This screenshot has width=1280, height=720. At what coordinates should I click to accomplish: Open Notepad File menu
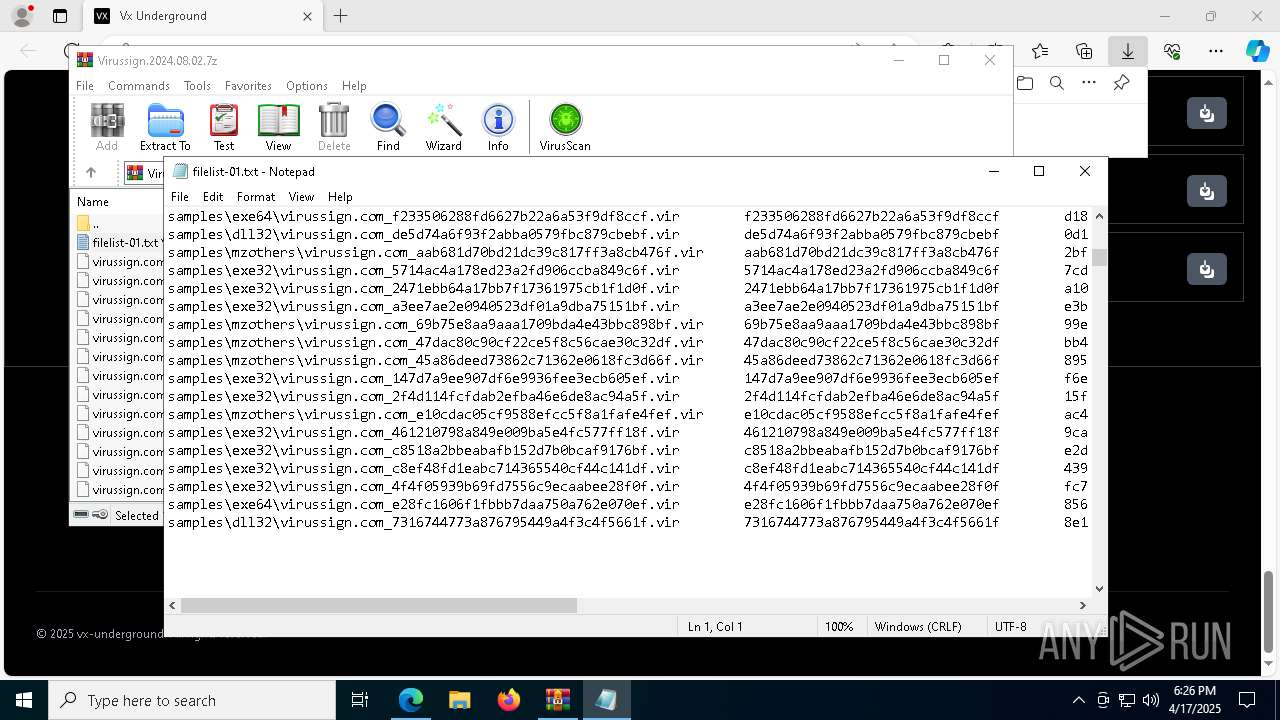click(x=180, y=197)
